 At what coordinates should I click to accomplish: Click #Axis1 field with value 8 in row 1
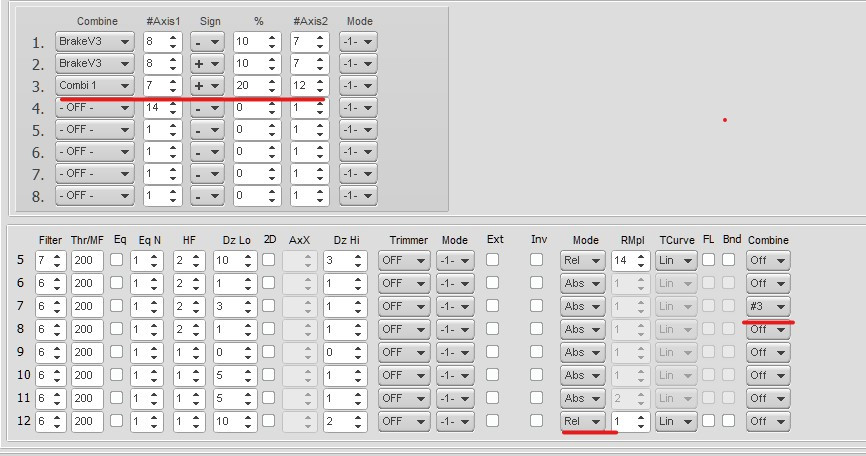click(162, 41)
